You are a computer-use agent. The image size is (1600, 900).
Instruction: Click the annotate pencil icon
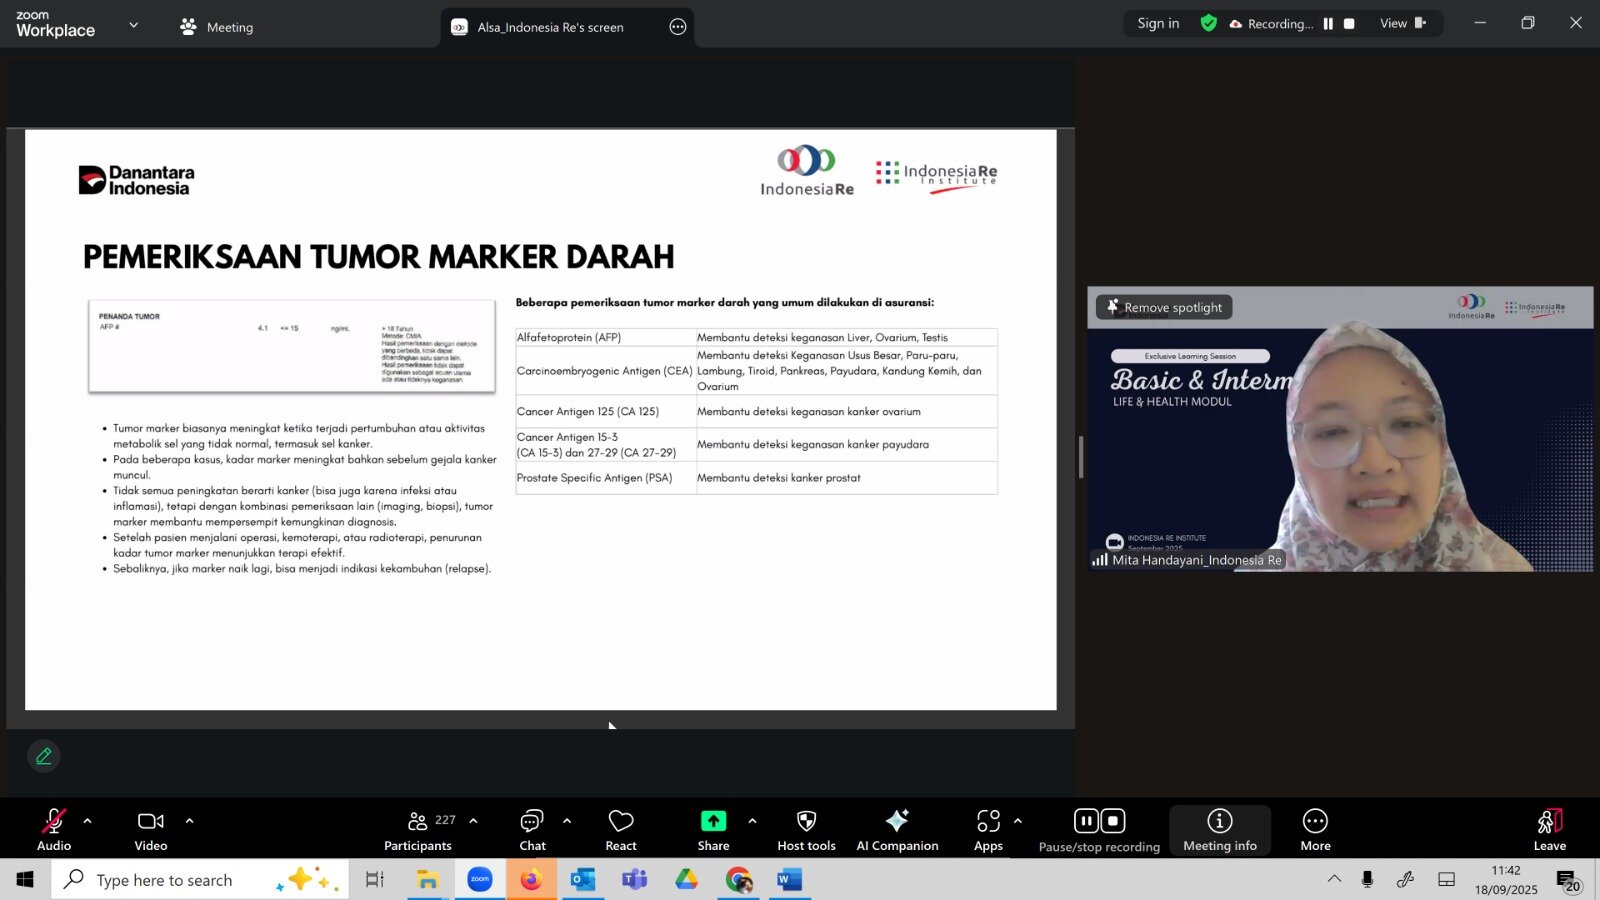point(44,756)
